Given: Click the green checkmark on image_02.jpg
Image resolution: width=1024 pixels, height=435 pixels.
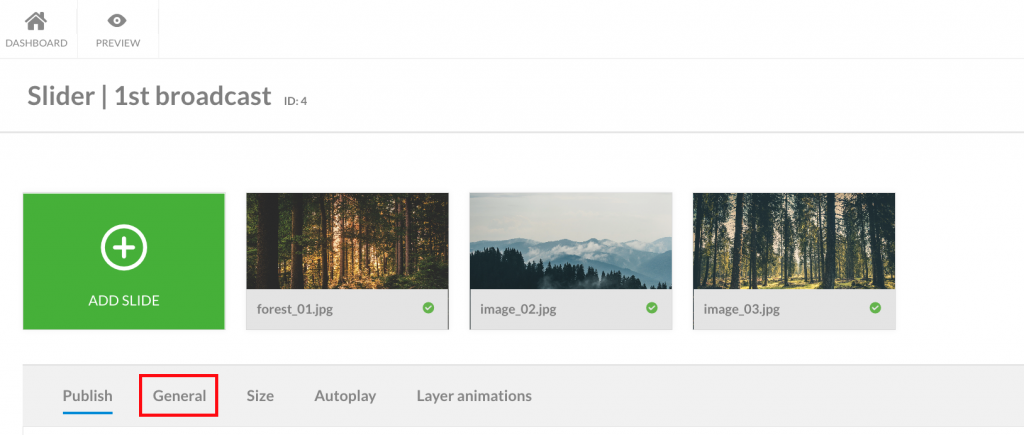Looking at the screenshot, I should pyautogui.click(x=652, y=308).
